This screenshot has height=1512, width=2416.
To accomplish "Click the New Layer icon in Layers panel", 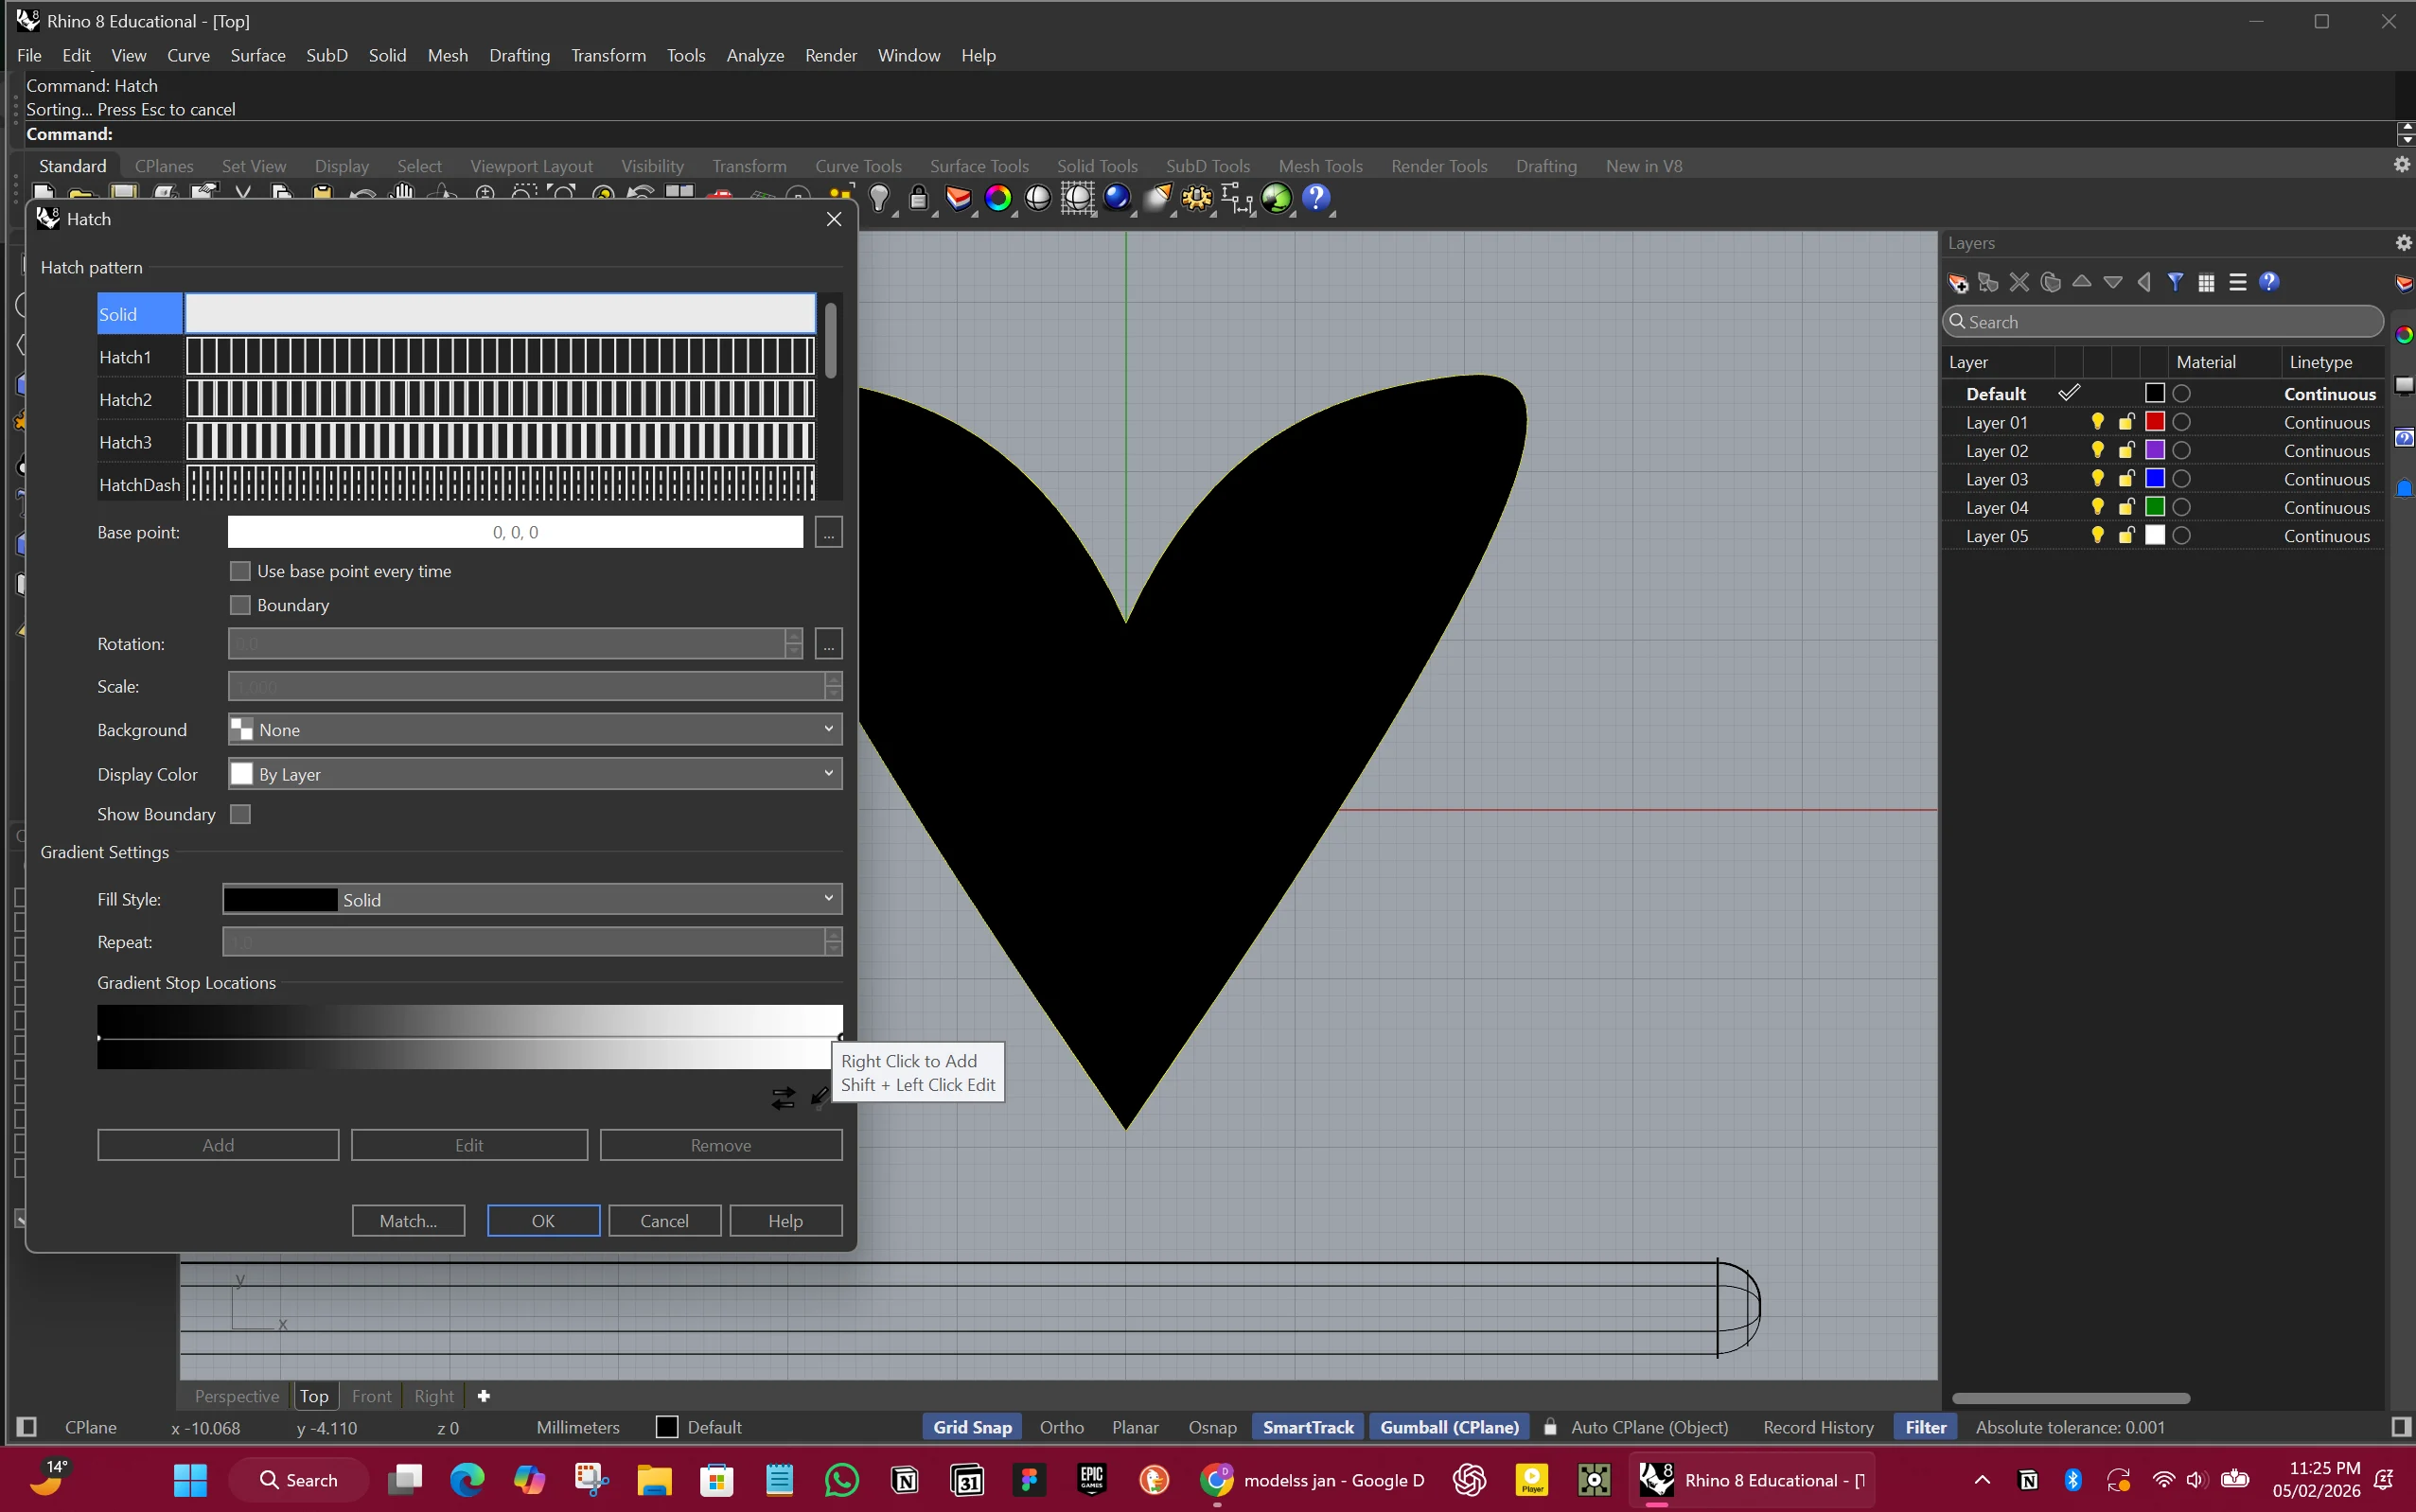I will [1958, 283].
